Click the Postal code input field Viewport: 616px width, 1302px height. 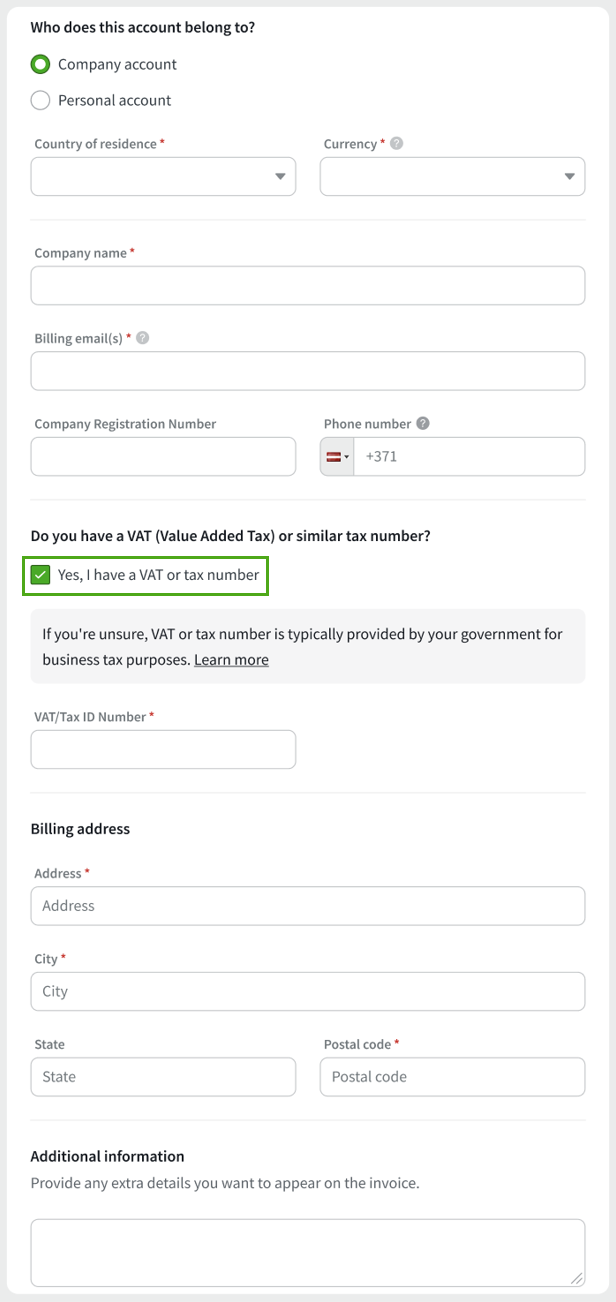(x=452, y=1077)
